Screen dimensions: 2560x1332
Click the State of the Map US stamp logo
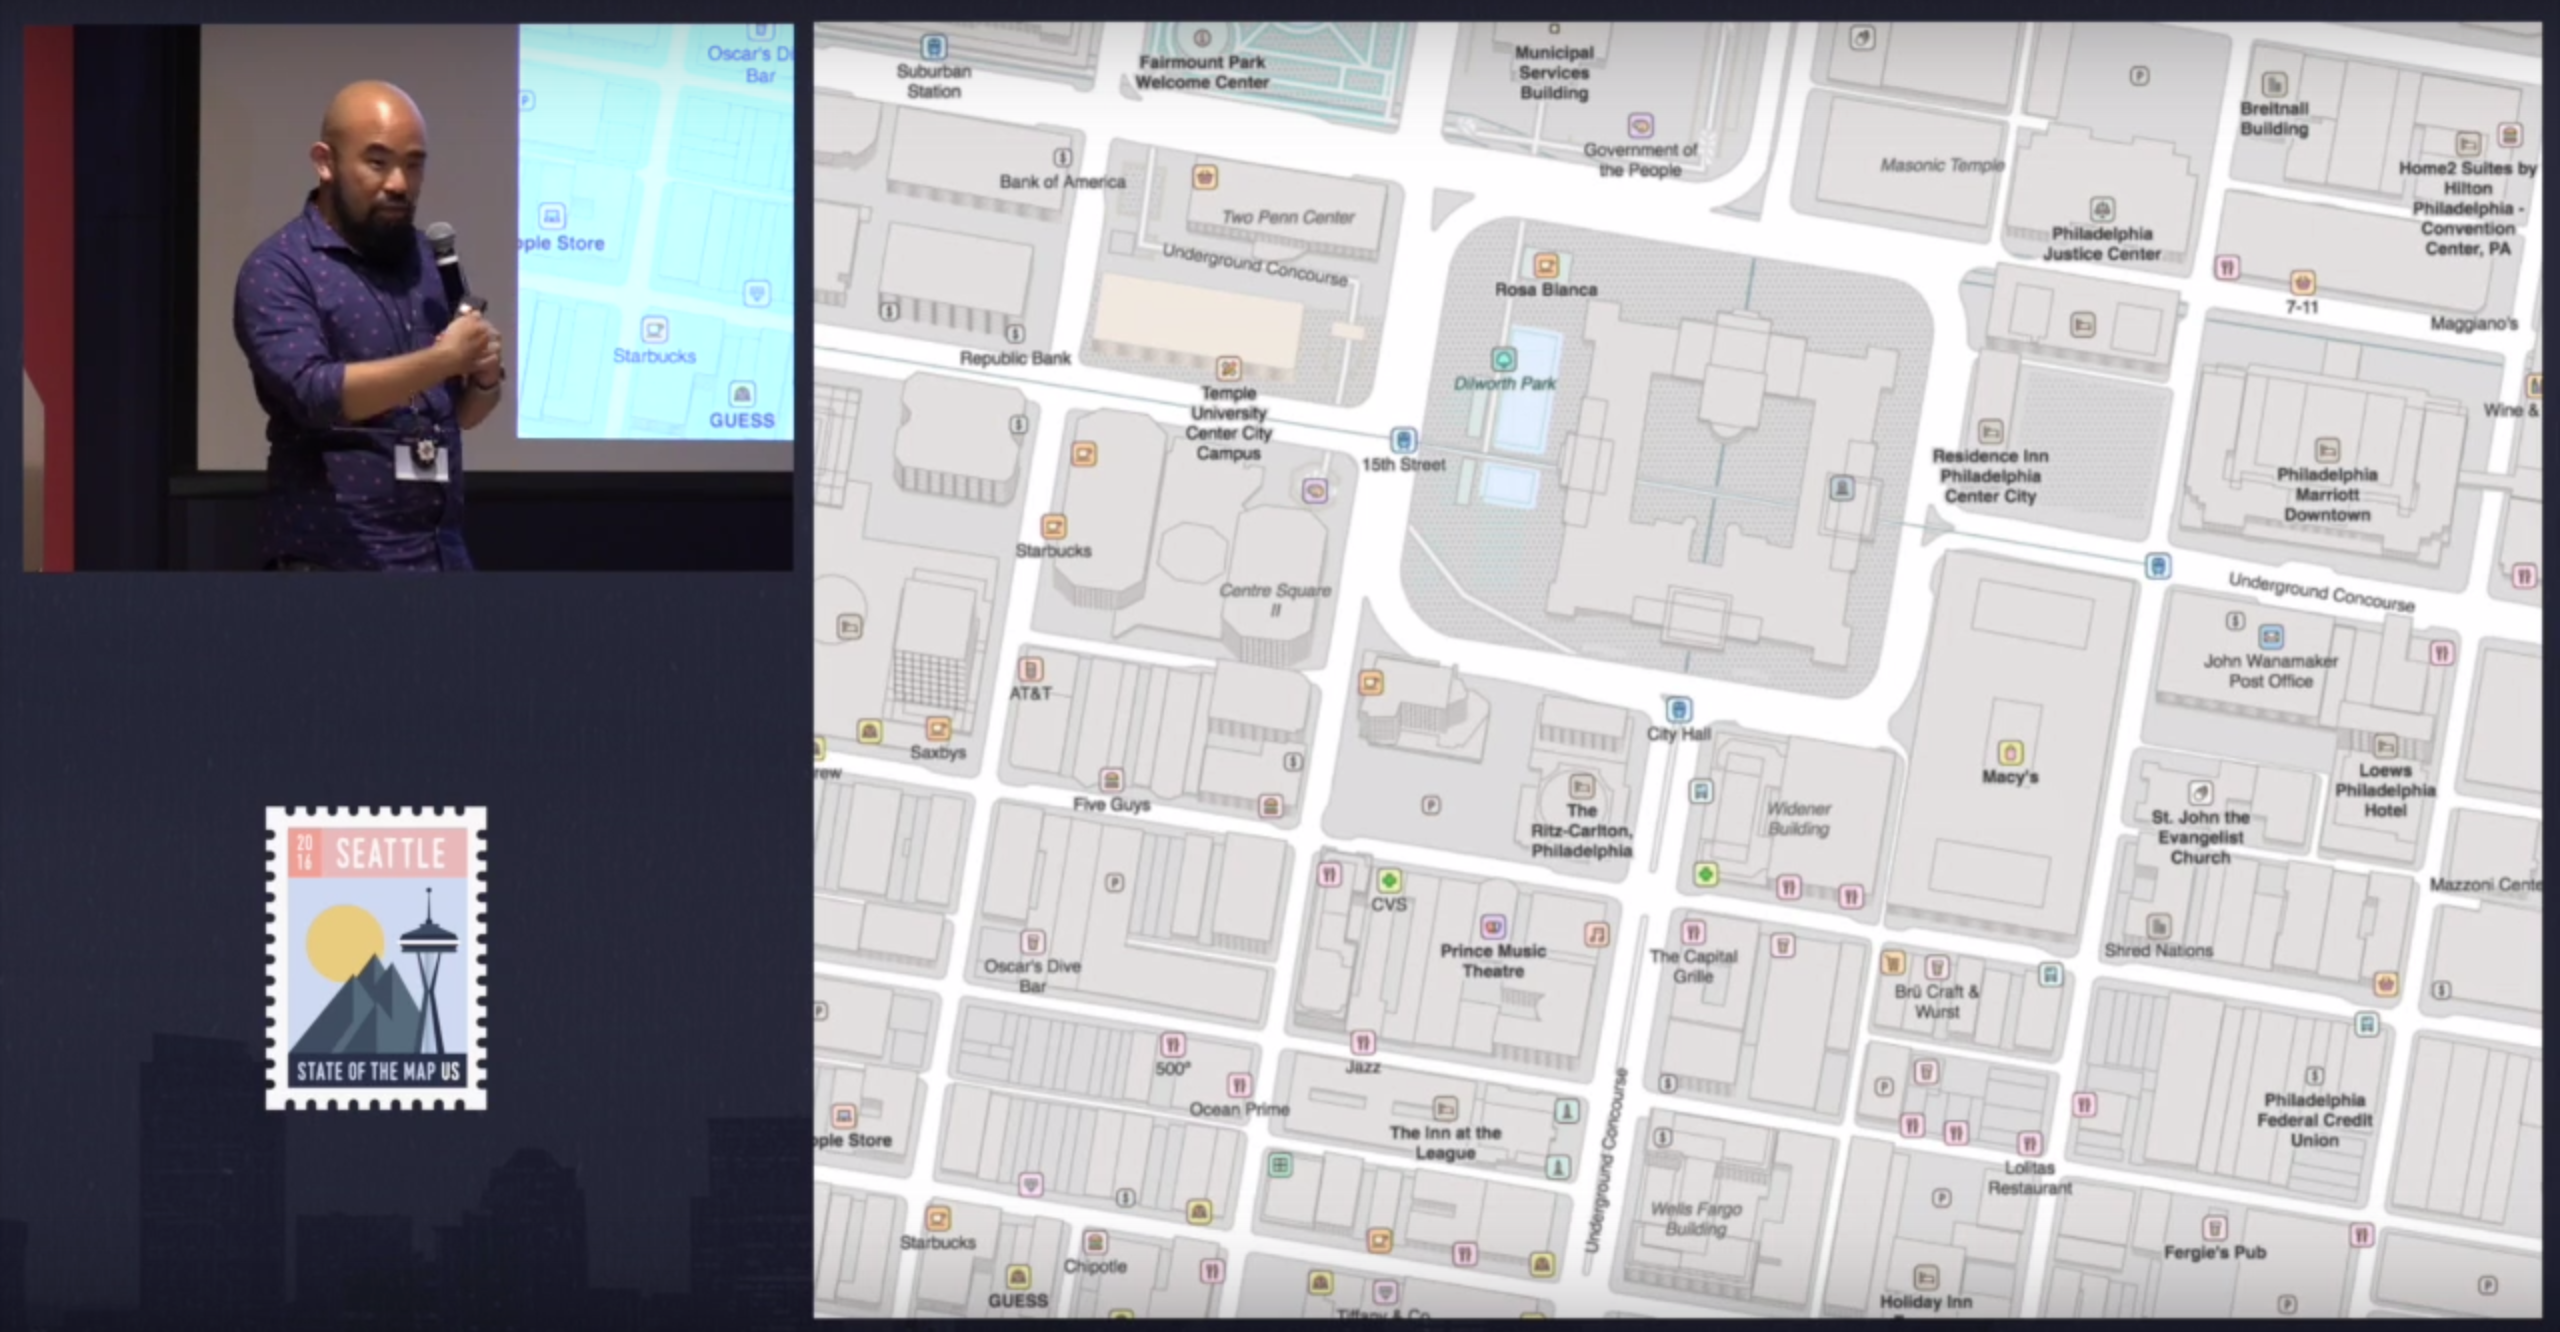click(376, 958)
